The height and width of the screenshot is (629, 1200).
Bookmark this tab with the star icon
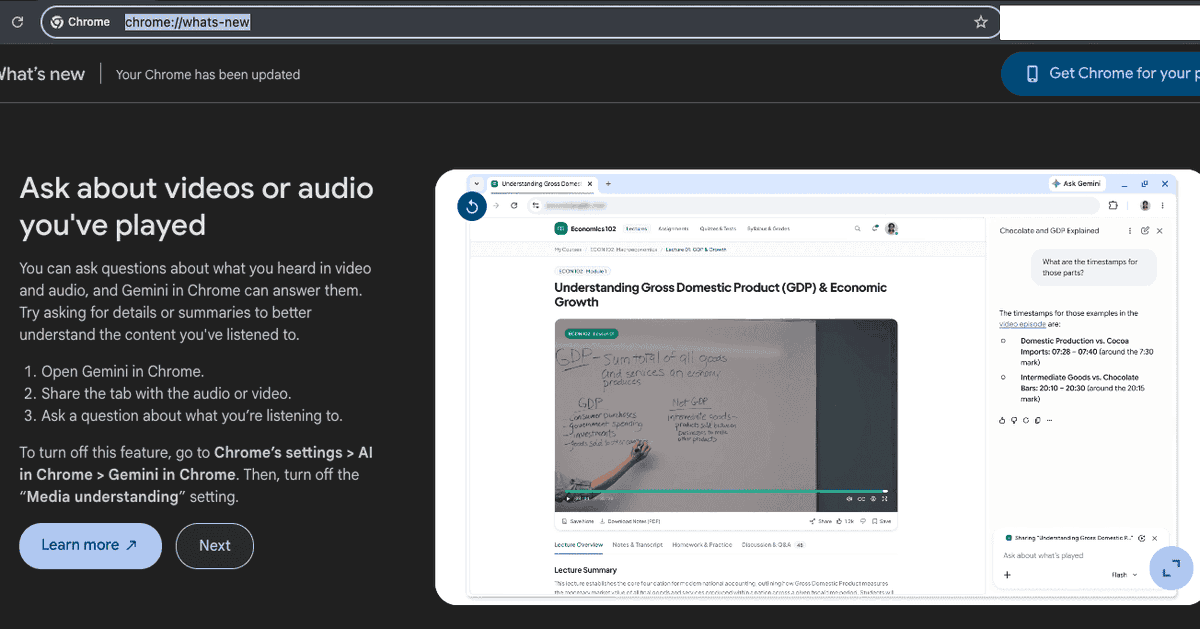click(x=981, y=22)
